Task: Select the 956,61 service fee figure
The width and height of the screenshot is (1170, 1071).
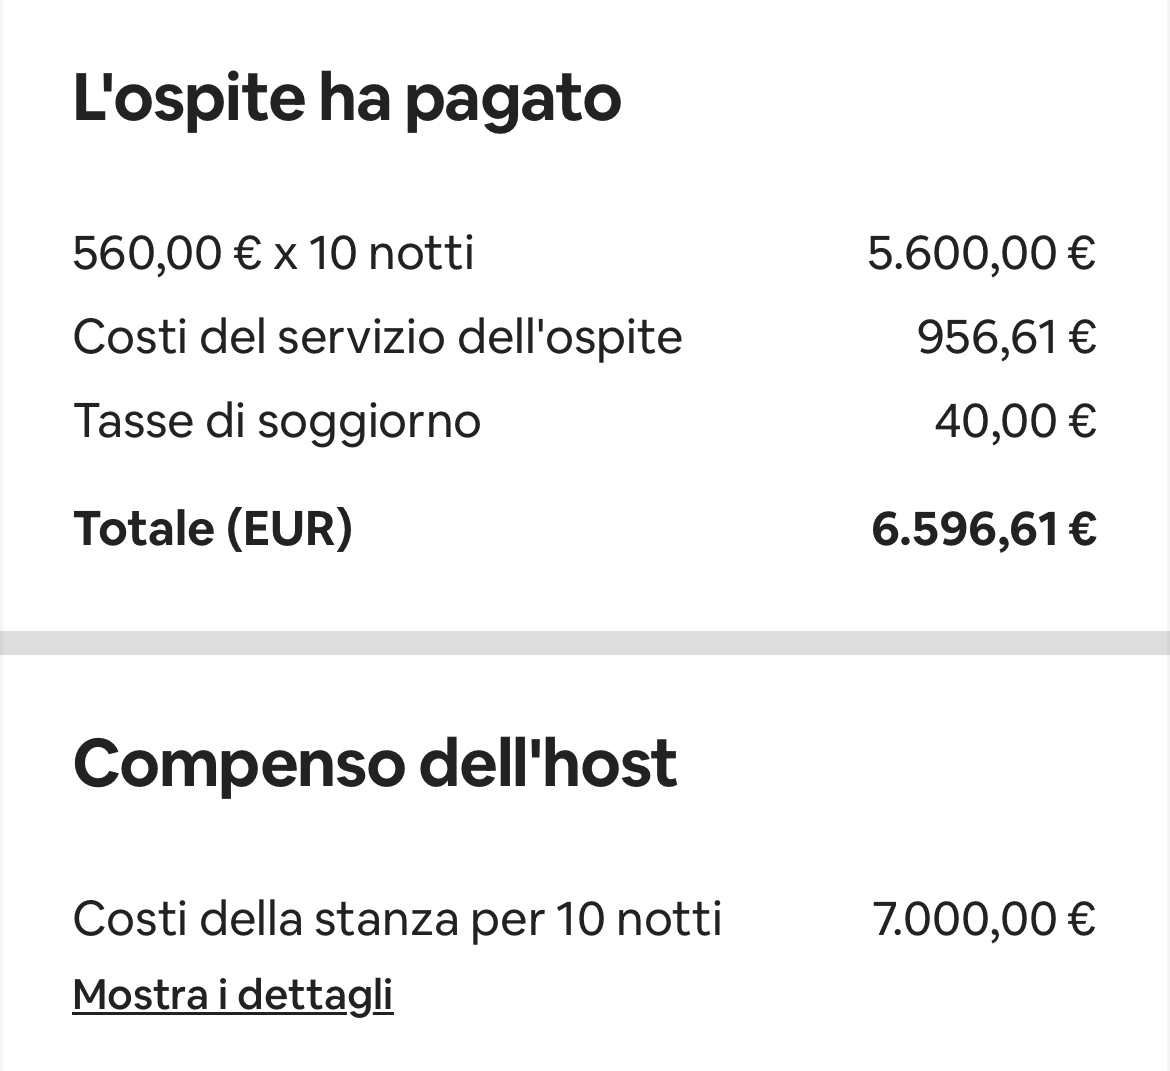Action: point(987,336)
